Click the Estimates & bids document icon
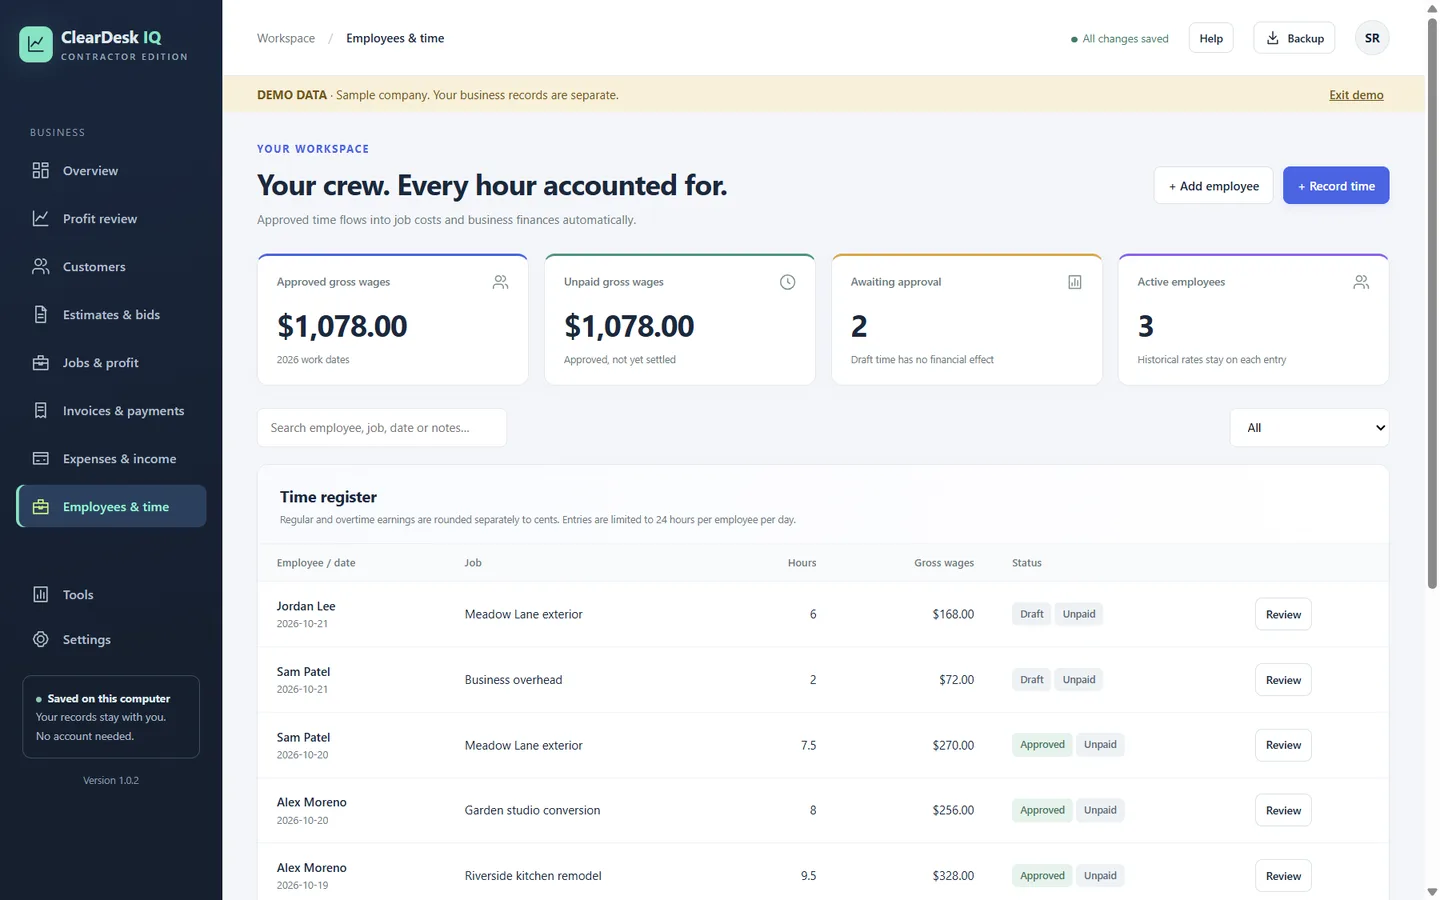Screen dimensions: 1440x900 (x=40, y=315)
